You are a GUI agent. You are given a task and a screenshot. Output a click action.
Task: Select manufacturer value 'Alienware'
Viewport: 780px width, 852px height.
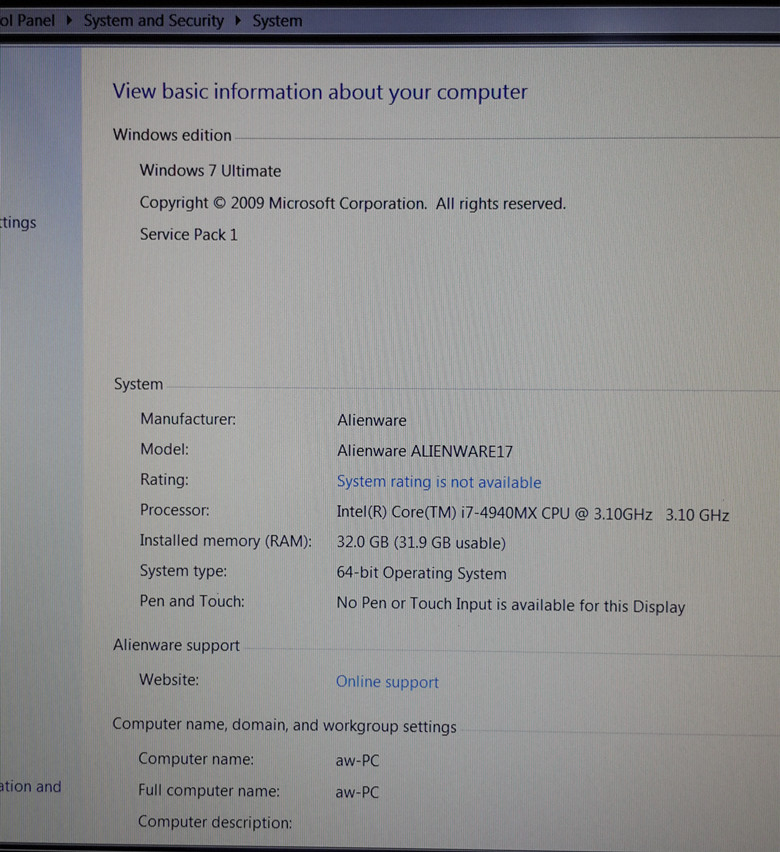click(x=372, y=421)
